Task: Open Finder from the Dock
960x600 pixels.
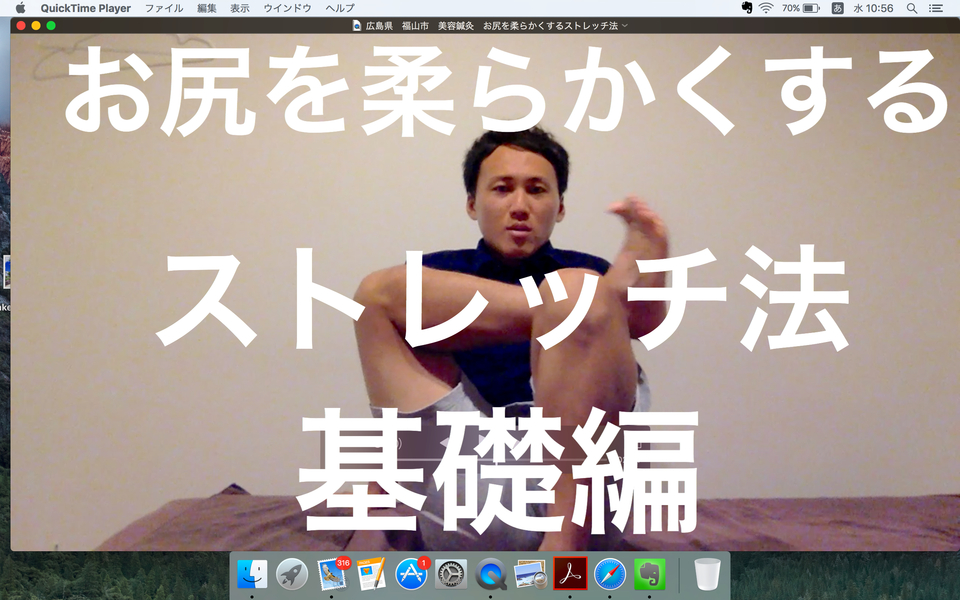Action: pos(252,574)
